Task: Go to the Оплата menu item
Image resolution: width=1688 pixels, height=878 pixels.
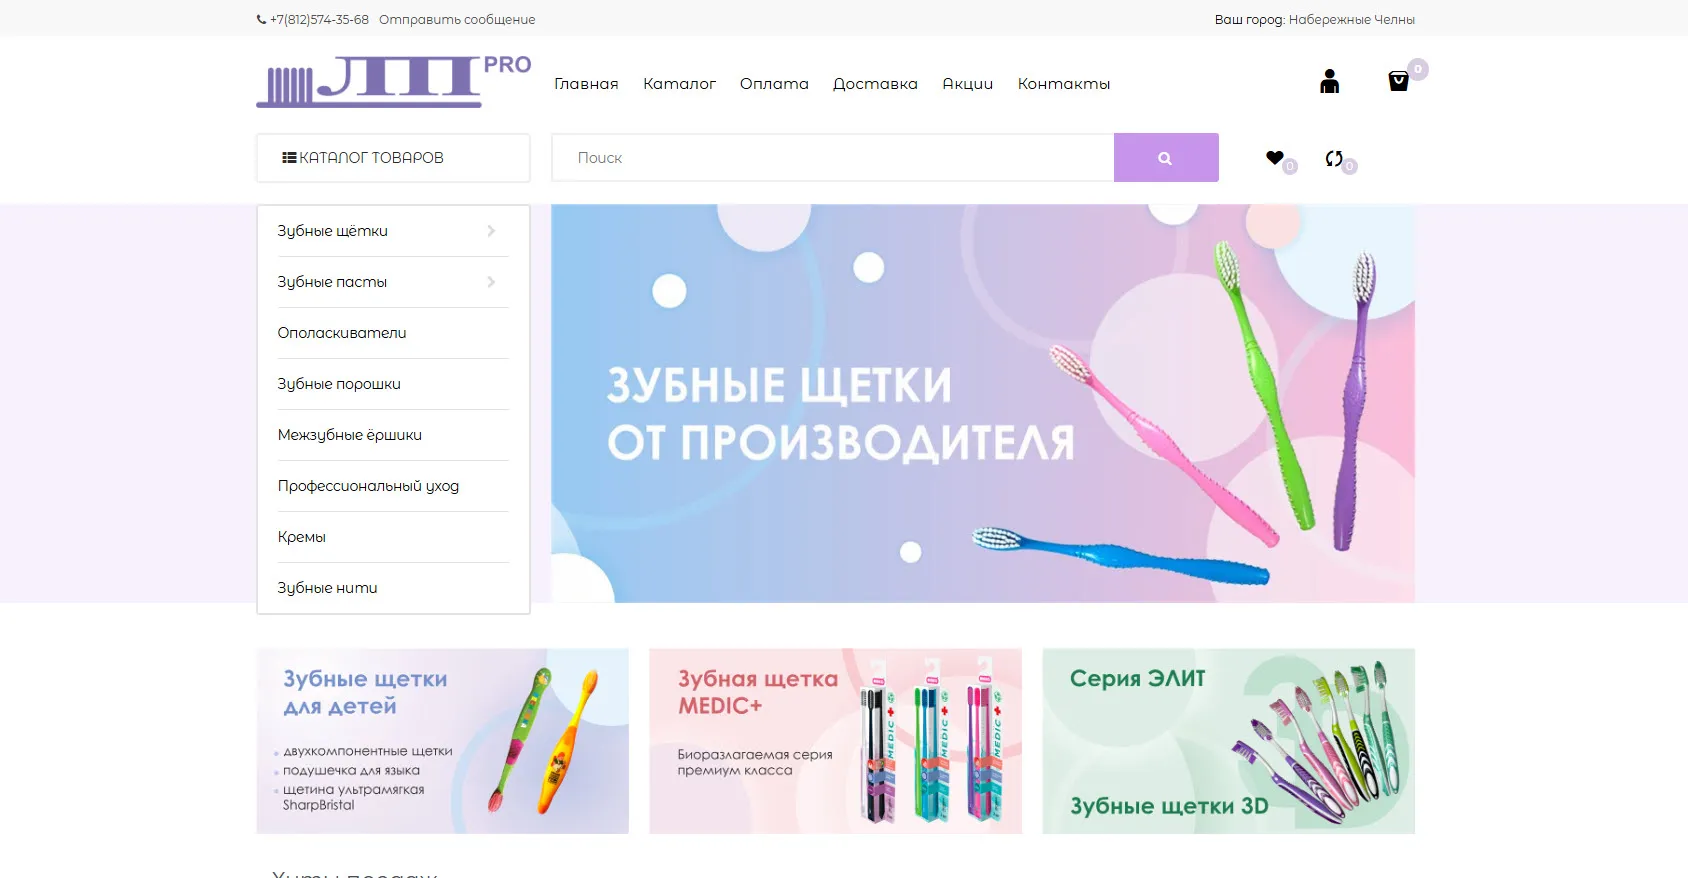Action: point(774,84)
